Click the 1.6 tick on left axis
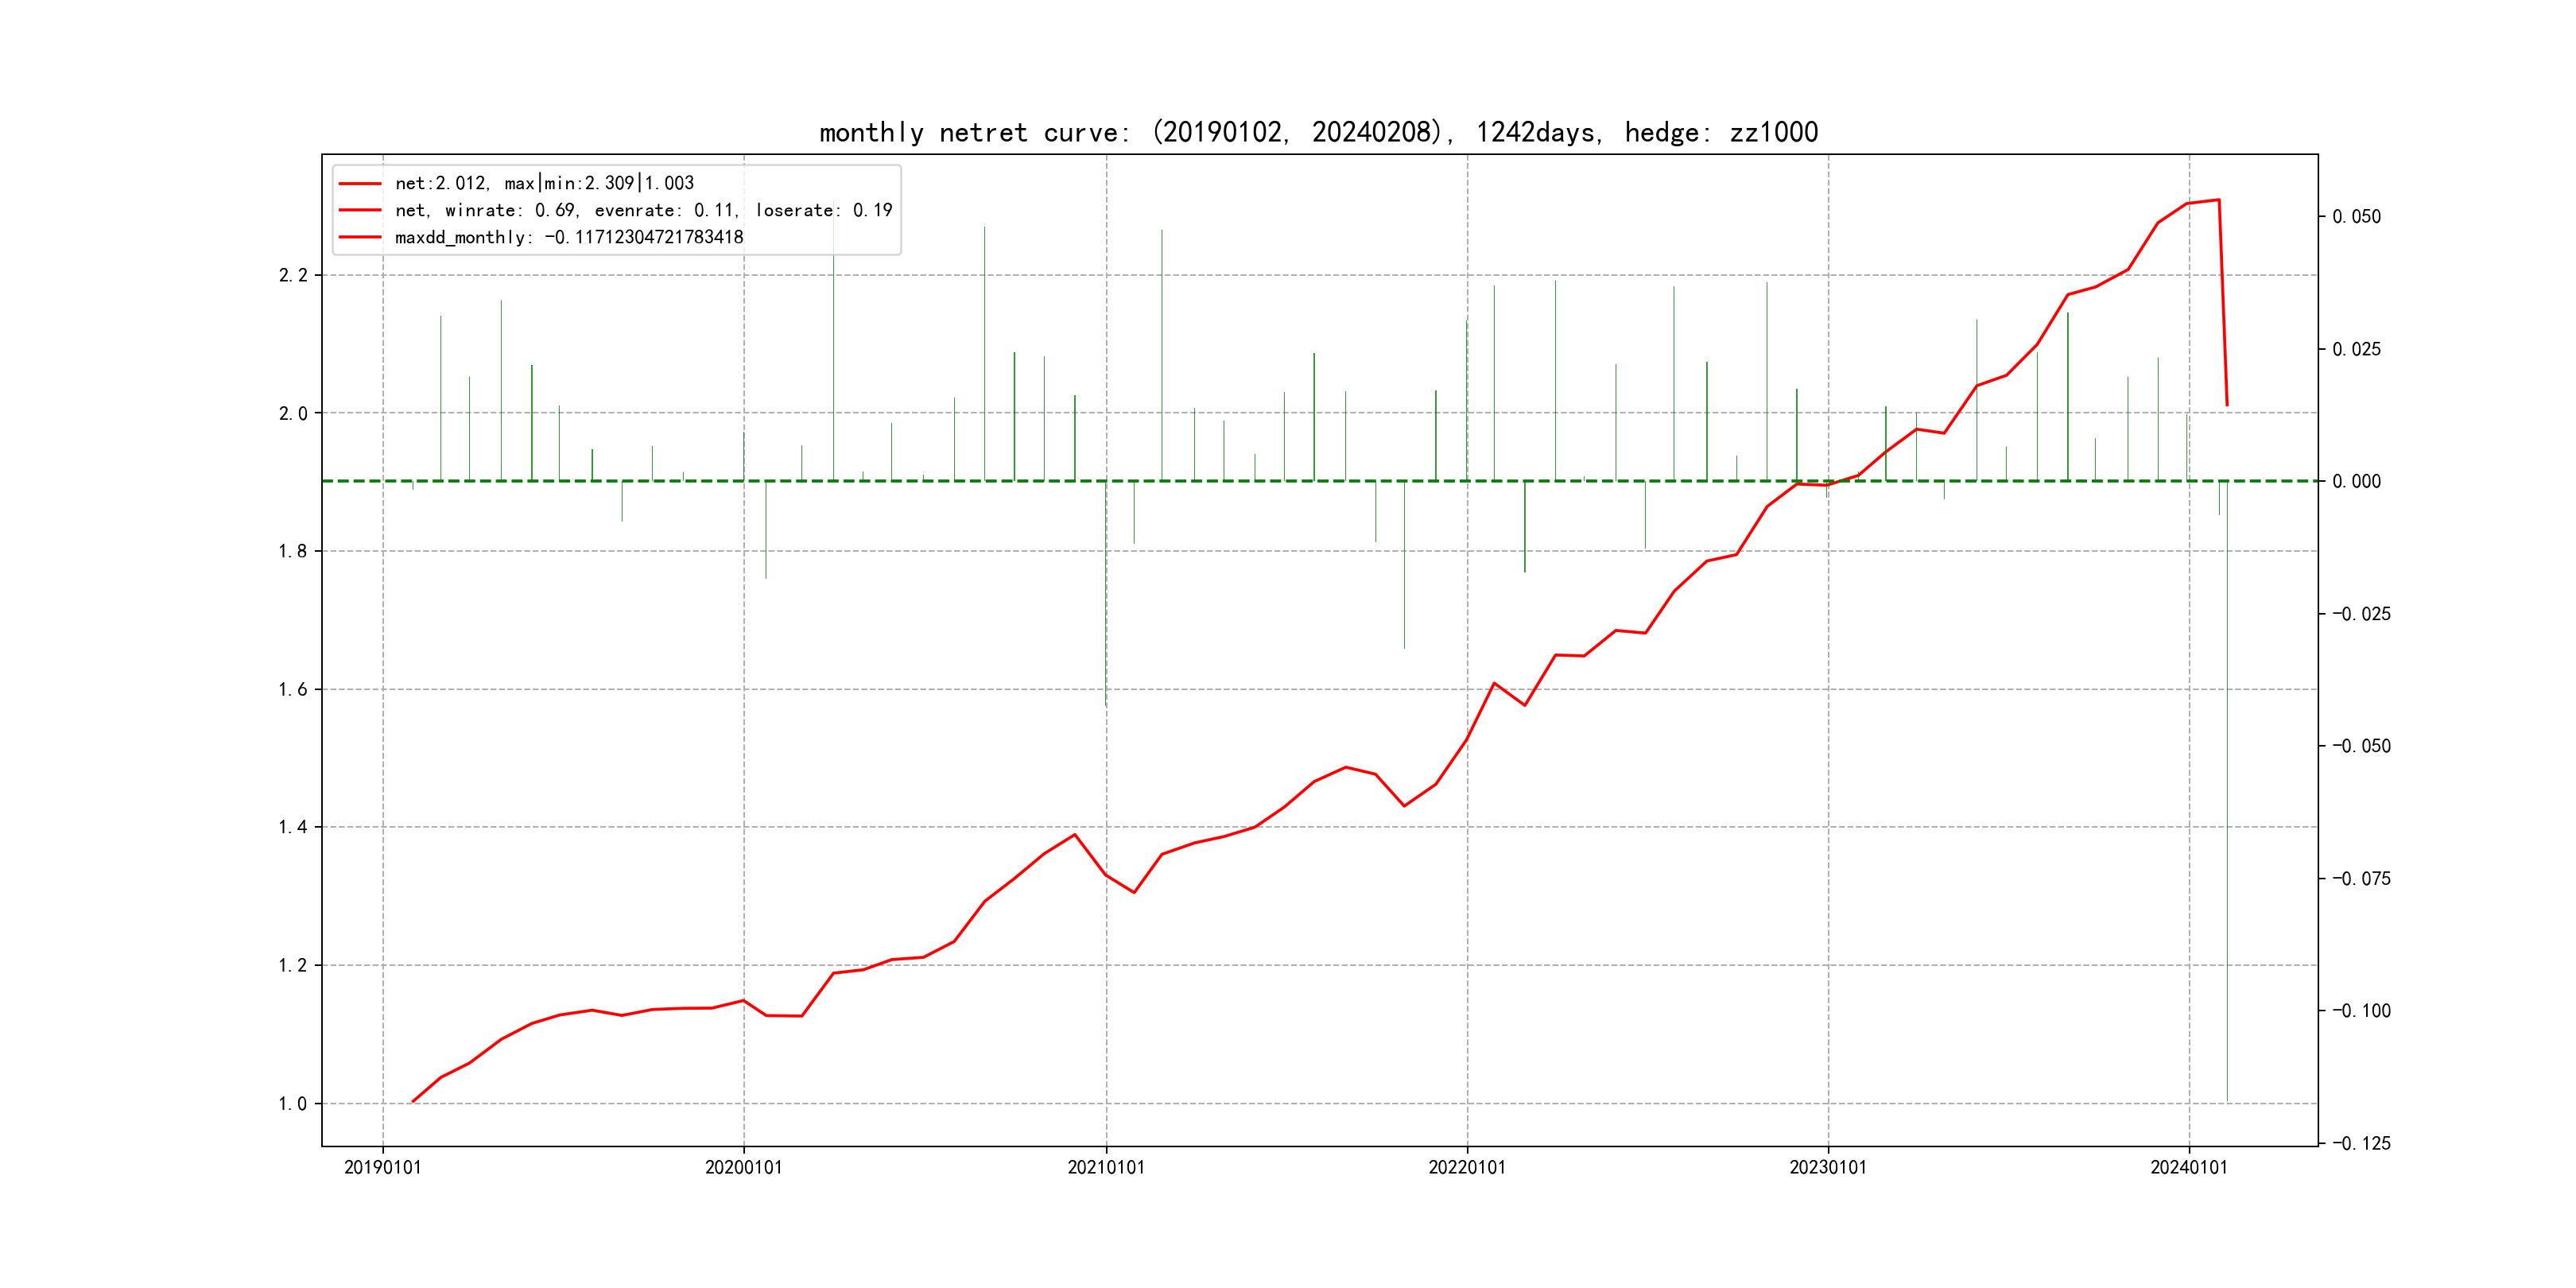The image size is (2576, 1288). point(293,689)
